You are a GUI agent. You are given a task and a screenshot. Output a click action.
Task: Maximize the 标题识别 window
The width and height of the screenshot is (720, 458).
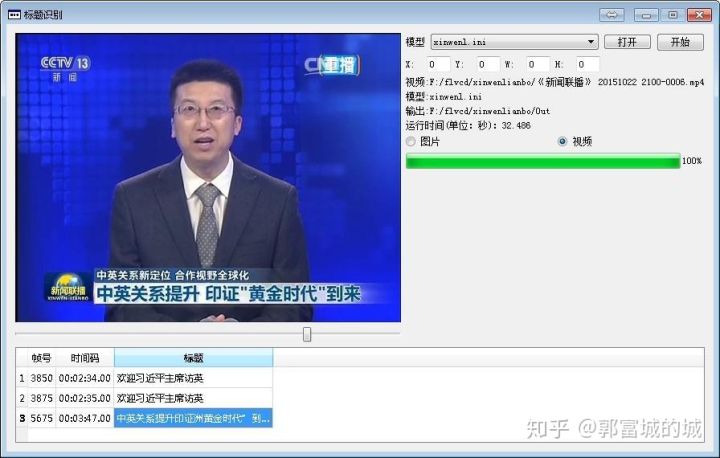pos(673,15)
